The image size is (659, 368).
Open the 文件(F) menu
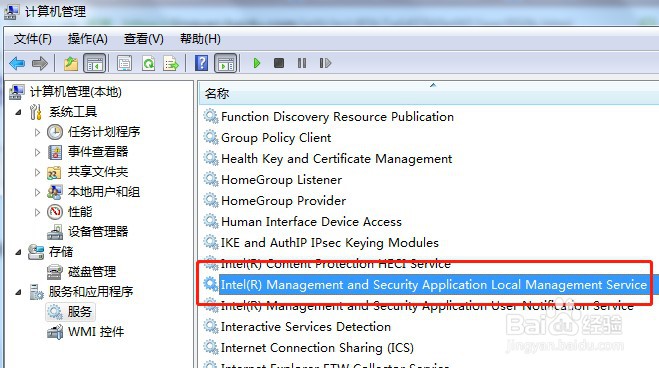[33, 39]
